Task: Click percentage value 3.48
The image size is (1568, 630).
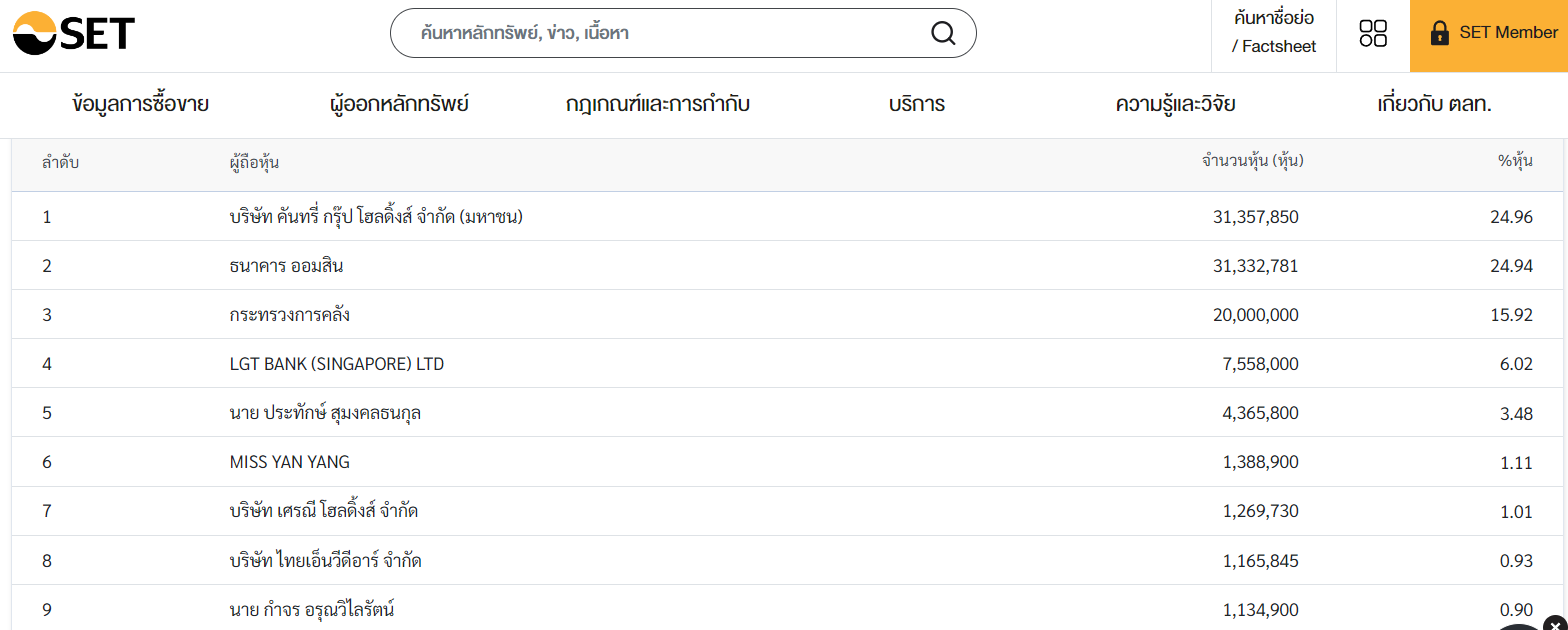Action: tap(1516, 413)
